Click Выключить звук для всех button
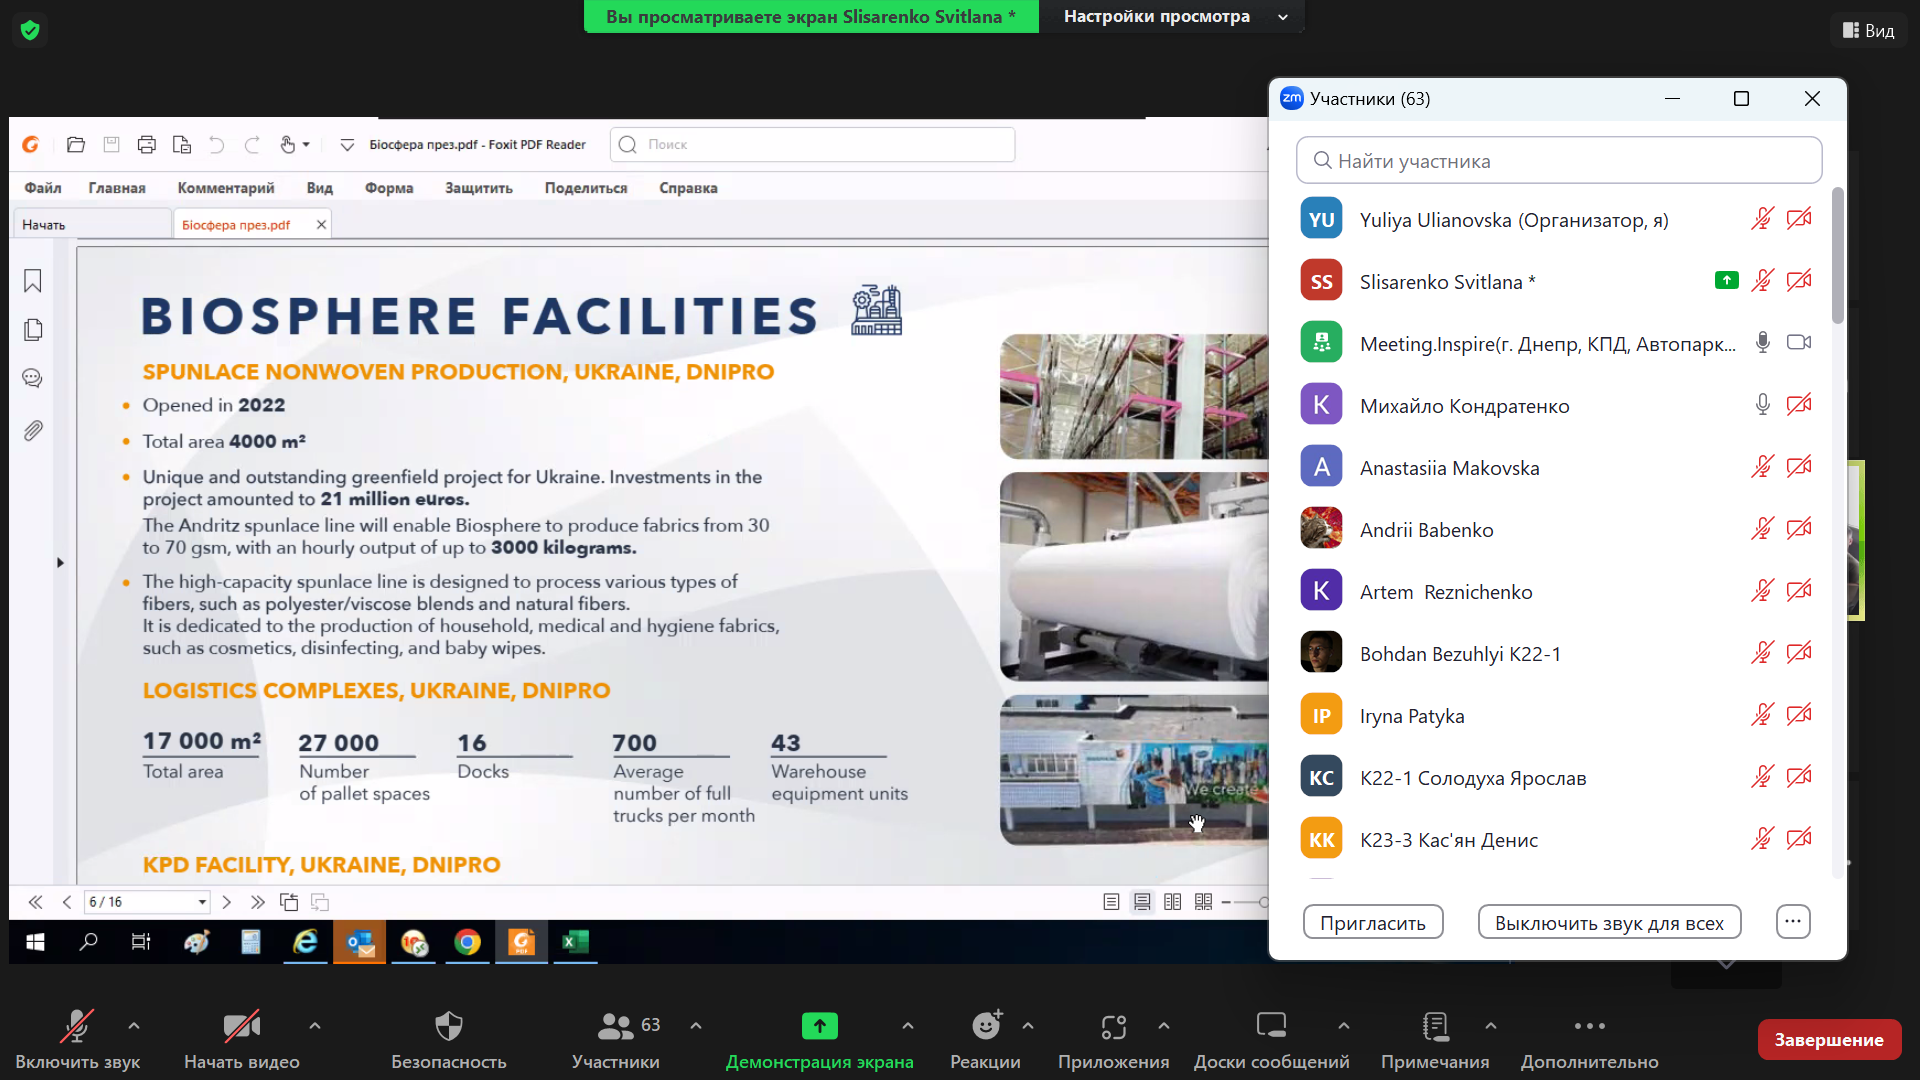This screenshot has height=1080, width=1920. pyautogui.click(x=1609, y=922)
